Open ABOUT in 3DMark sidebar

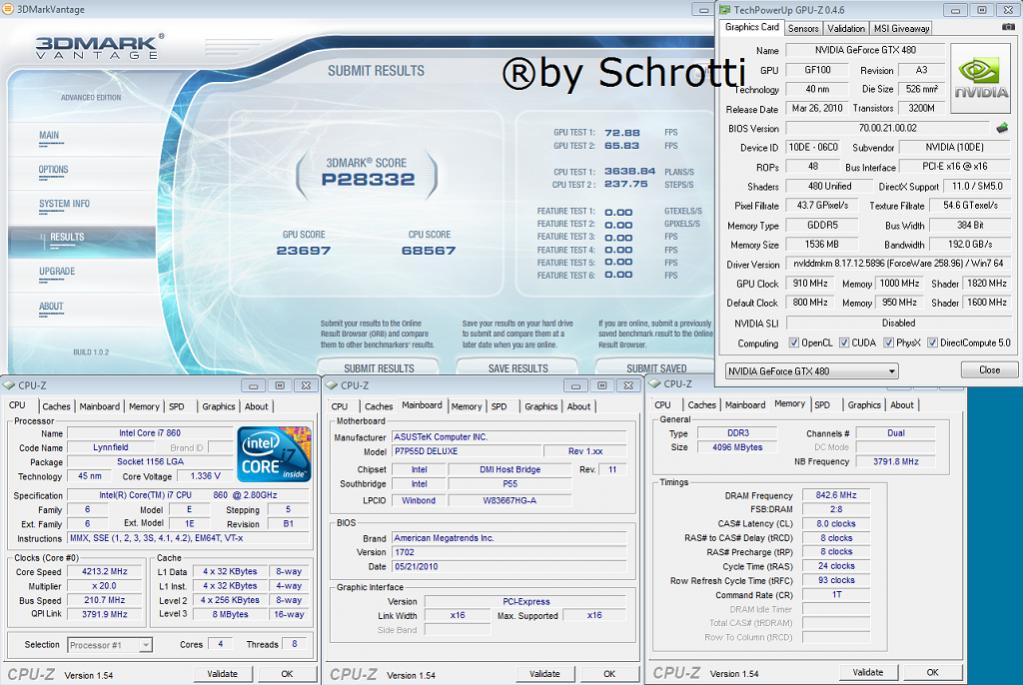(x=51, y=306)
